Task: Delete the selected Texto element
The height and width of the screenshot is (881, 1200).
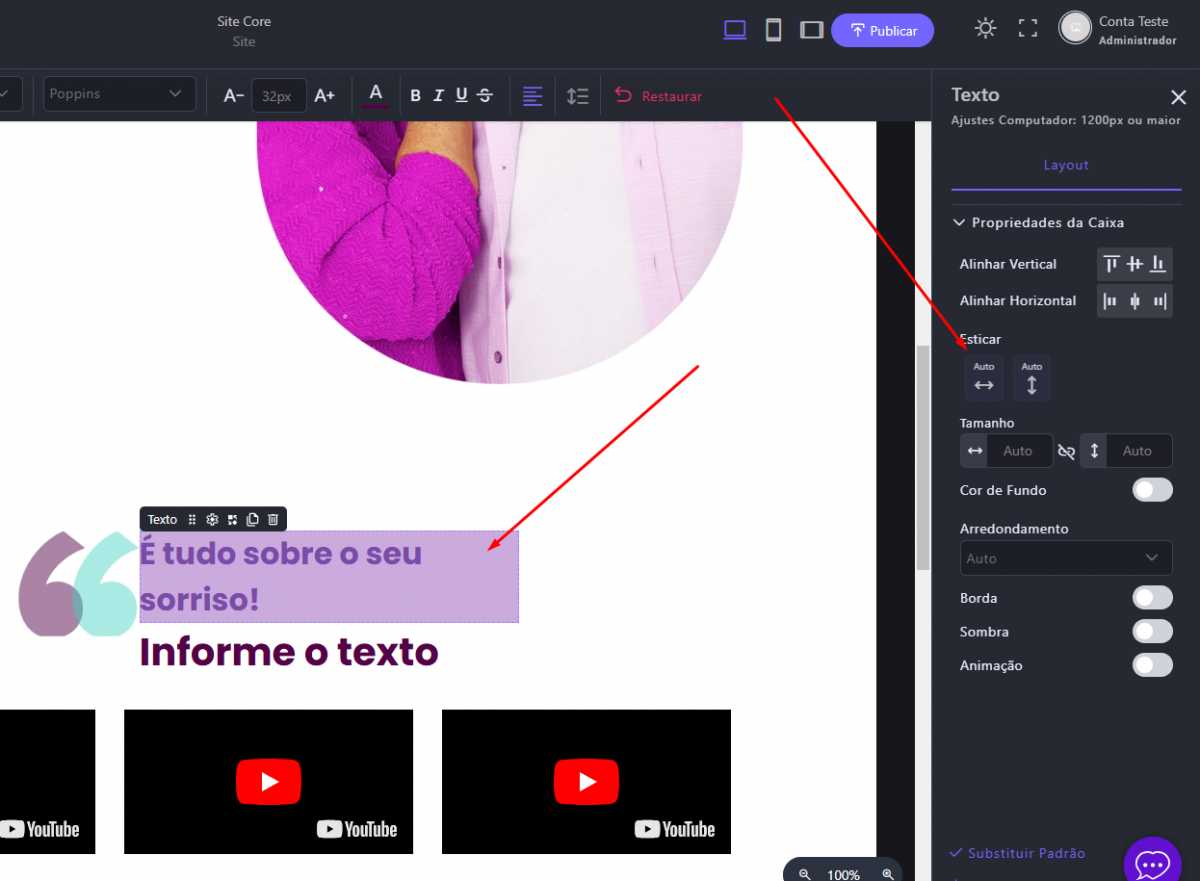Action: pos(273,519)
